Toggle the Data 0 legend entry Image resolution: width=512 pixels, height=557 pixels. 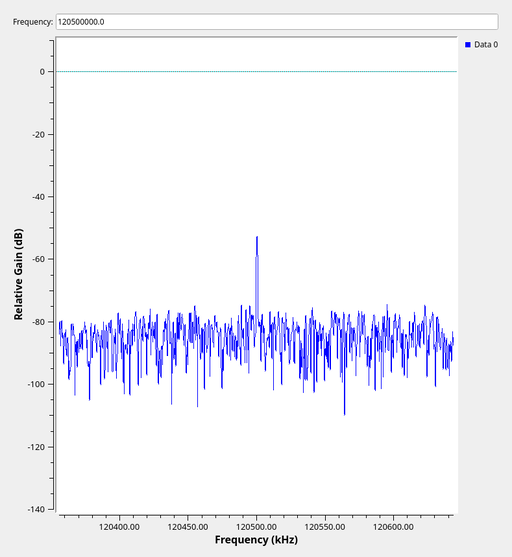(x=481, y=45)
